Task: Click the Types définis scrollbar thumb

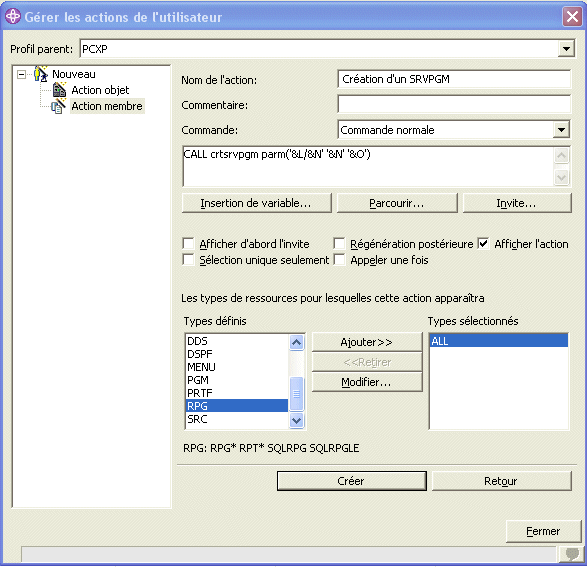Action: pyautogui.click(x=296, y=394)
